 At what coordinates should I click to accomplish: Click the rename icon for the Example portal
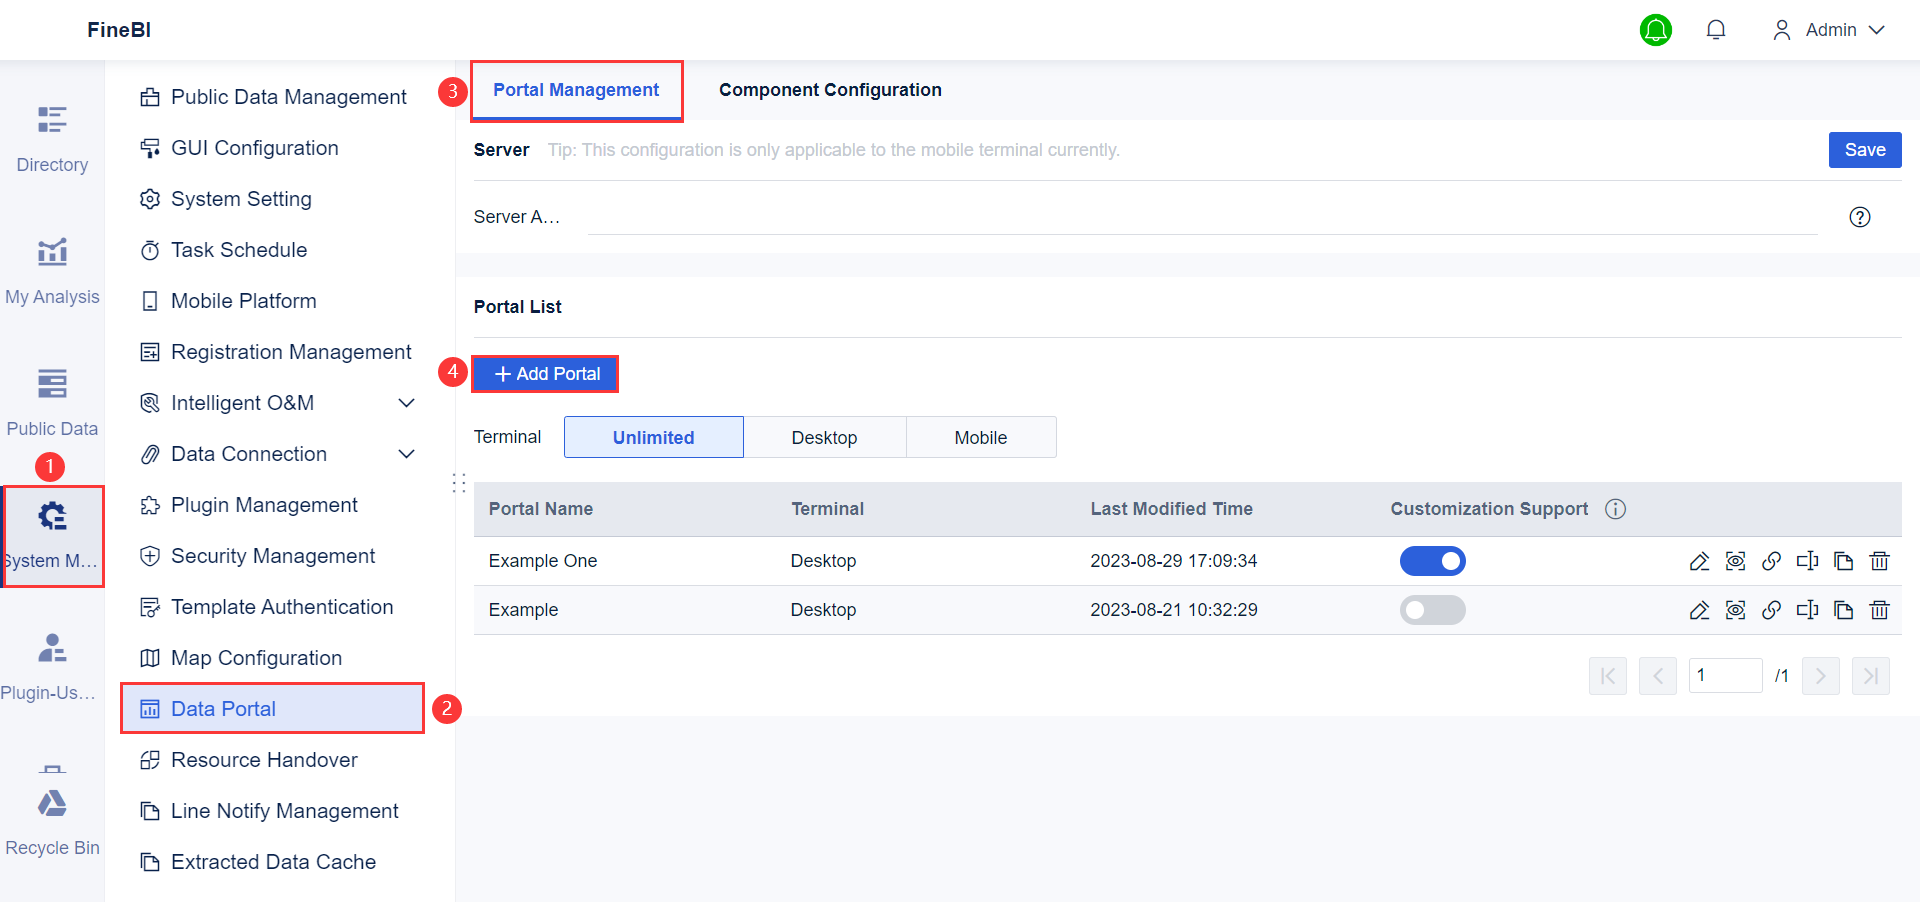coord(1808,610)
